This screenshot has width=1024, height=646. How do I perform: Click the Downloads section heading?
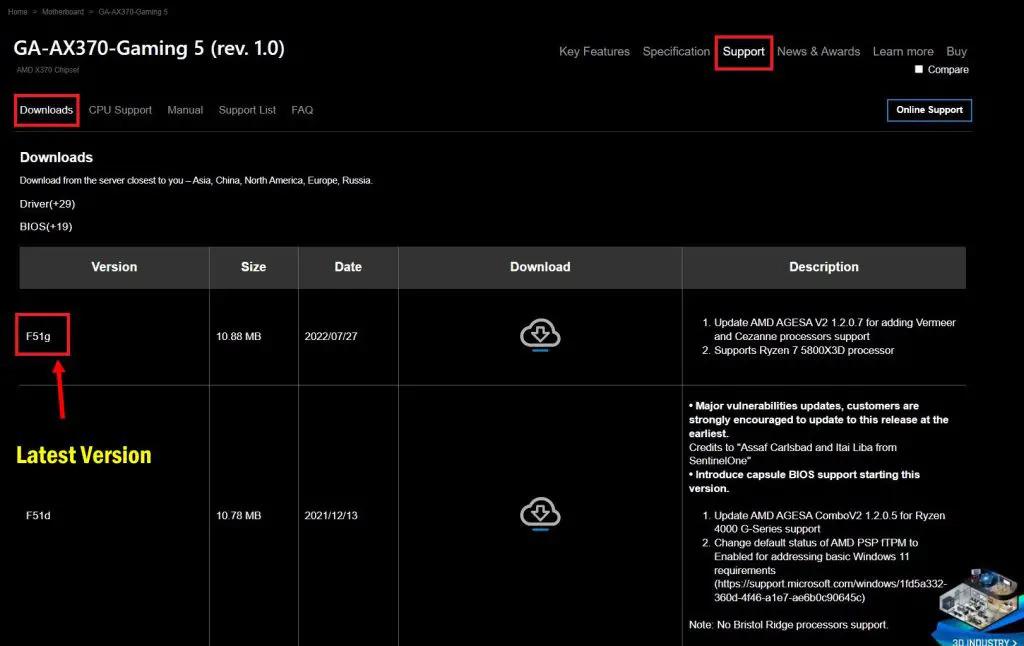(x=56, y=157)
